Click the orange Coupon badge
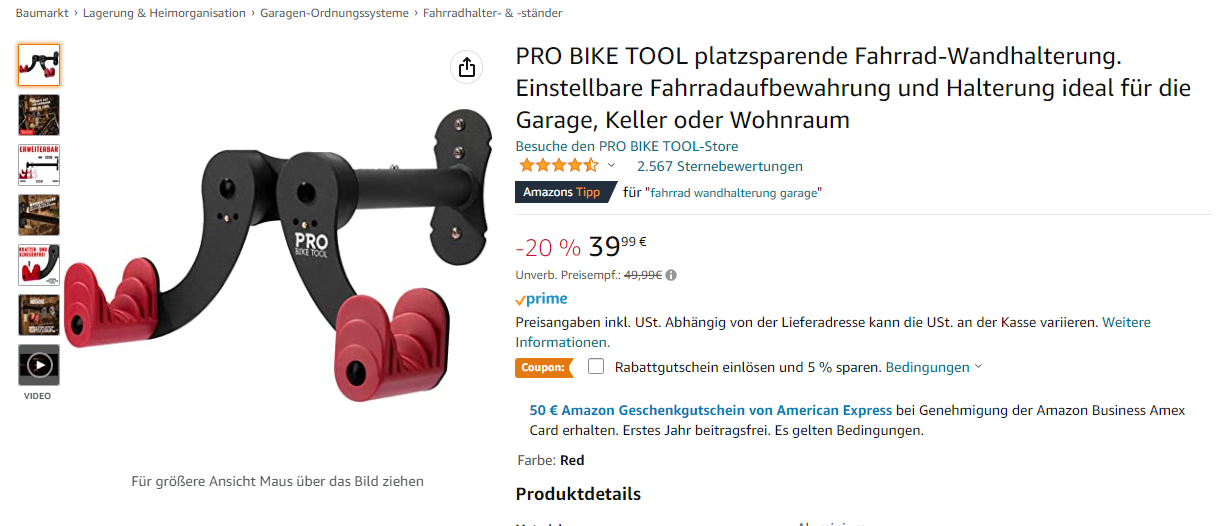 544,367
